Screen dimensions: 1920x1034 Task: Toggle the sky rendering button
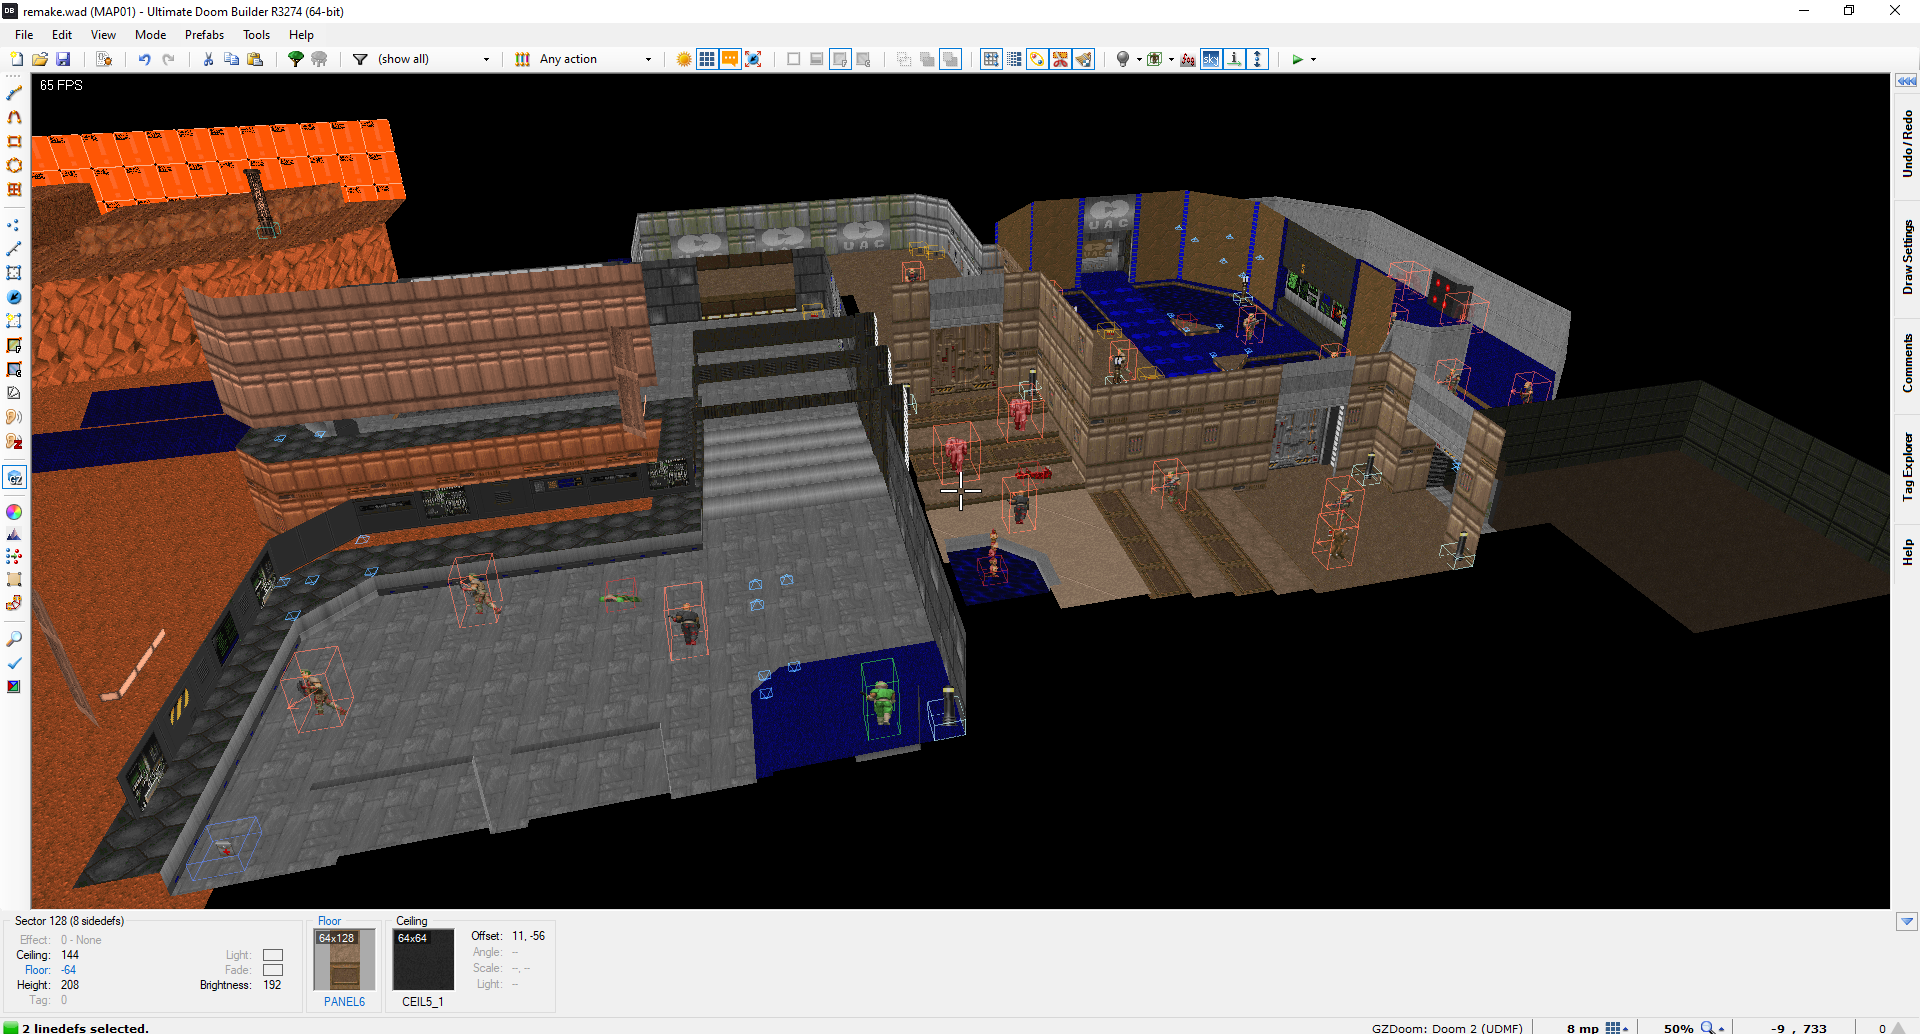click(1211, 59)
